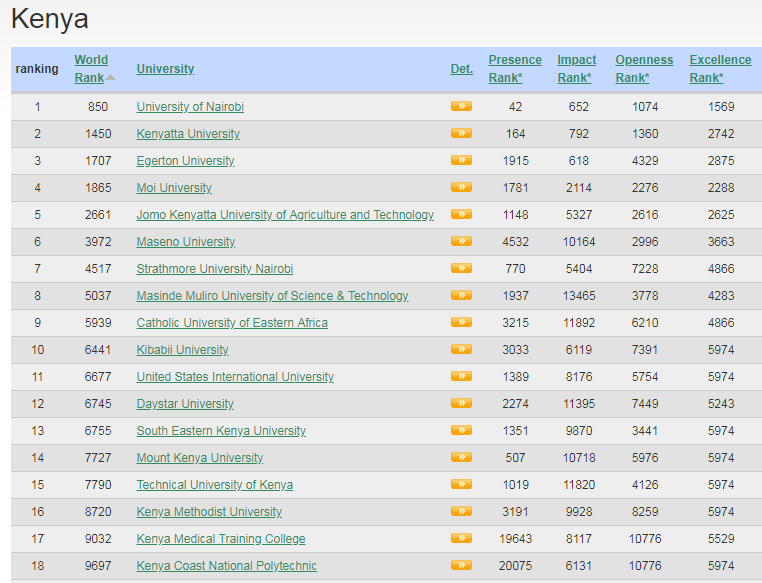Open Jomo Kenyatta University of Agriculture and Technology
The width and height of the screenshot is (762, 583).
[285, 215]
